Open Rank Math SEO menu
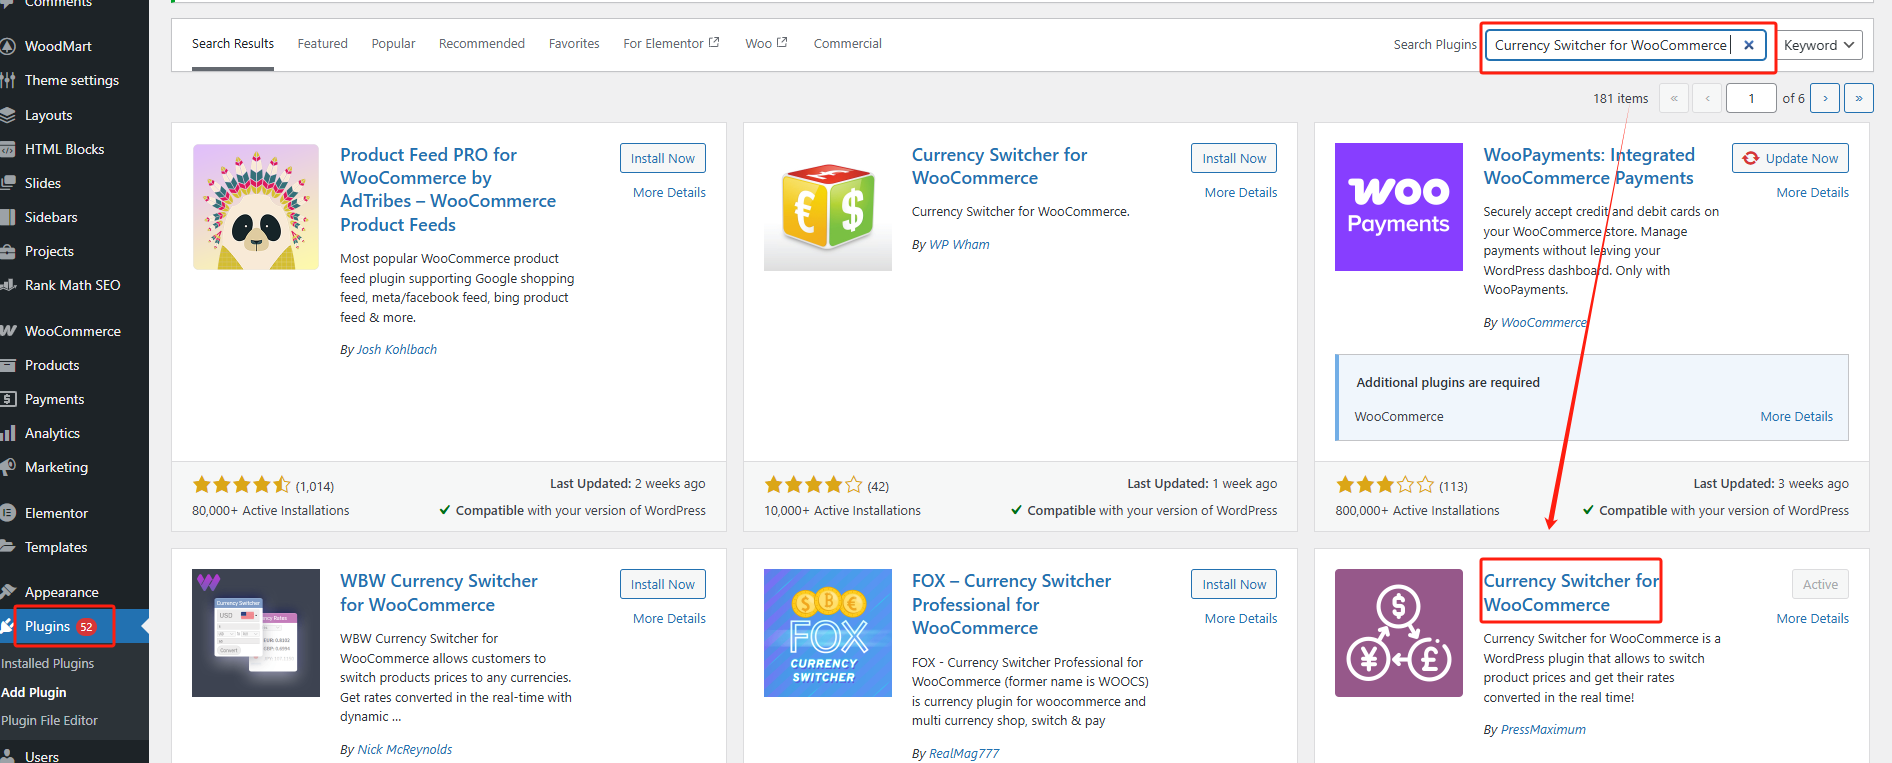Screen dimensions: 1892x763 pos(72,285)
